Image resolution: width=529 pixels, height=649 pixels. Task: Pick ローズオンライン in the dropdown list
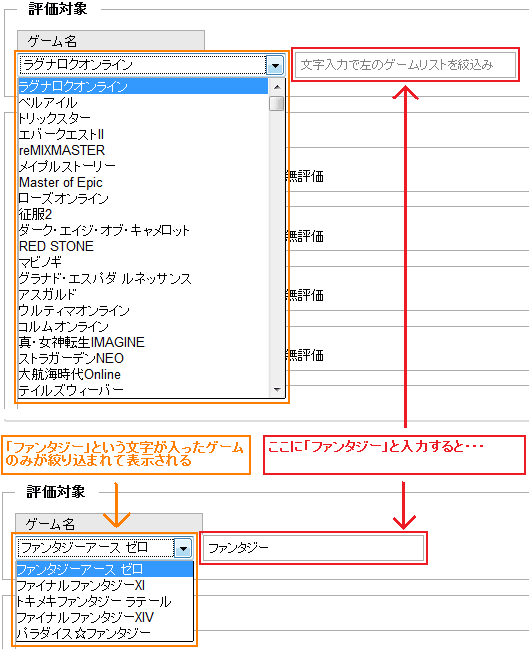click(143, 198)
